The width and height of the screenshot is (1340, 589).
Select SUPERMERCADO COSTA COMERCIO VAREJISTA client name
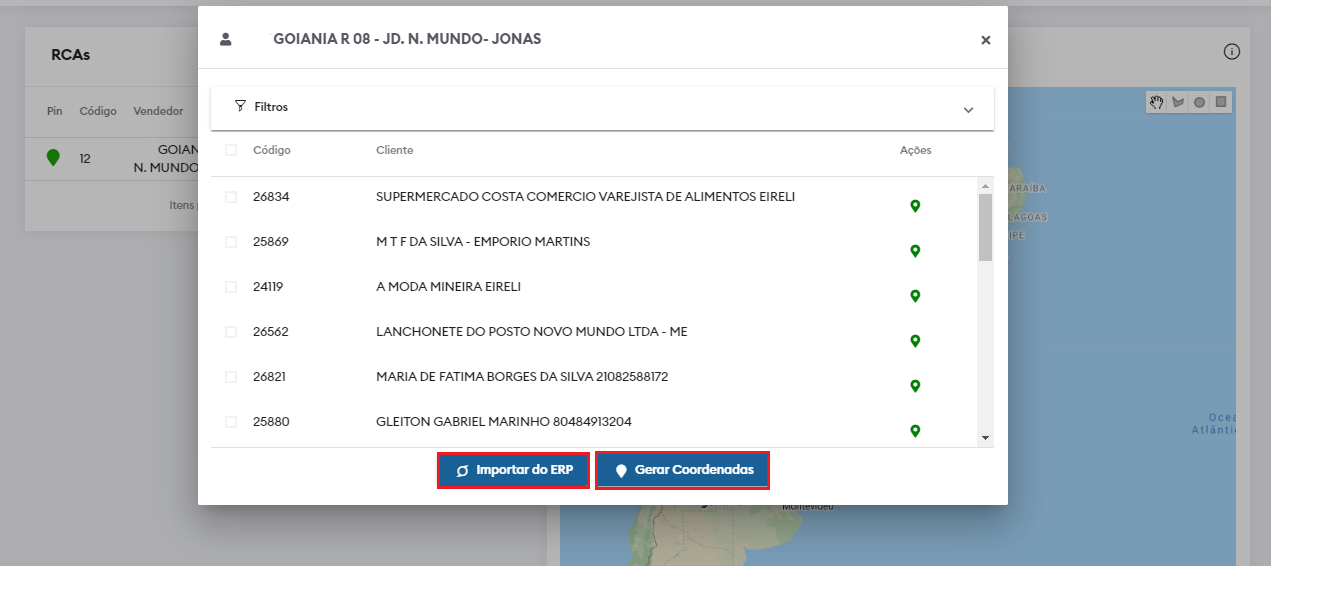pyautogui.click(x=585, y=197)
